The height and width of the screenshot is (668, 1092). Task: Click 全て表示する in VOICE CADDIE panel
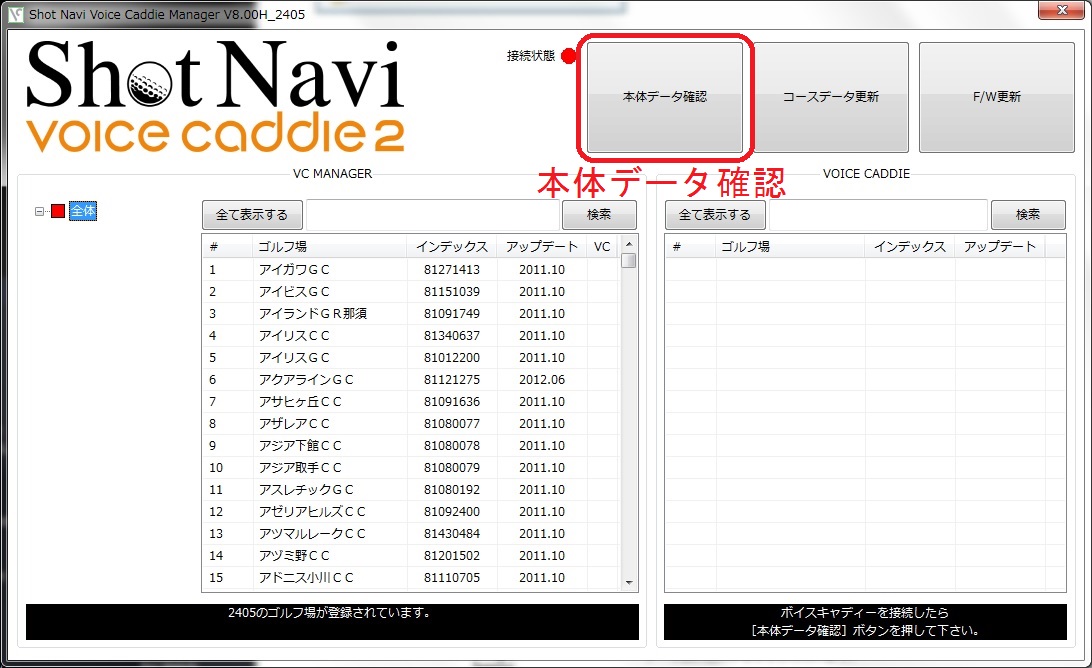(714, 215)
